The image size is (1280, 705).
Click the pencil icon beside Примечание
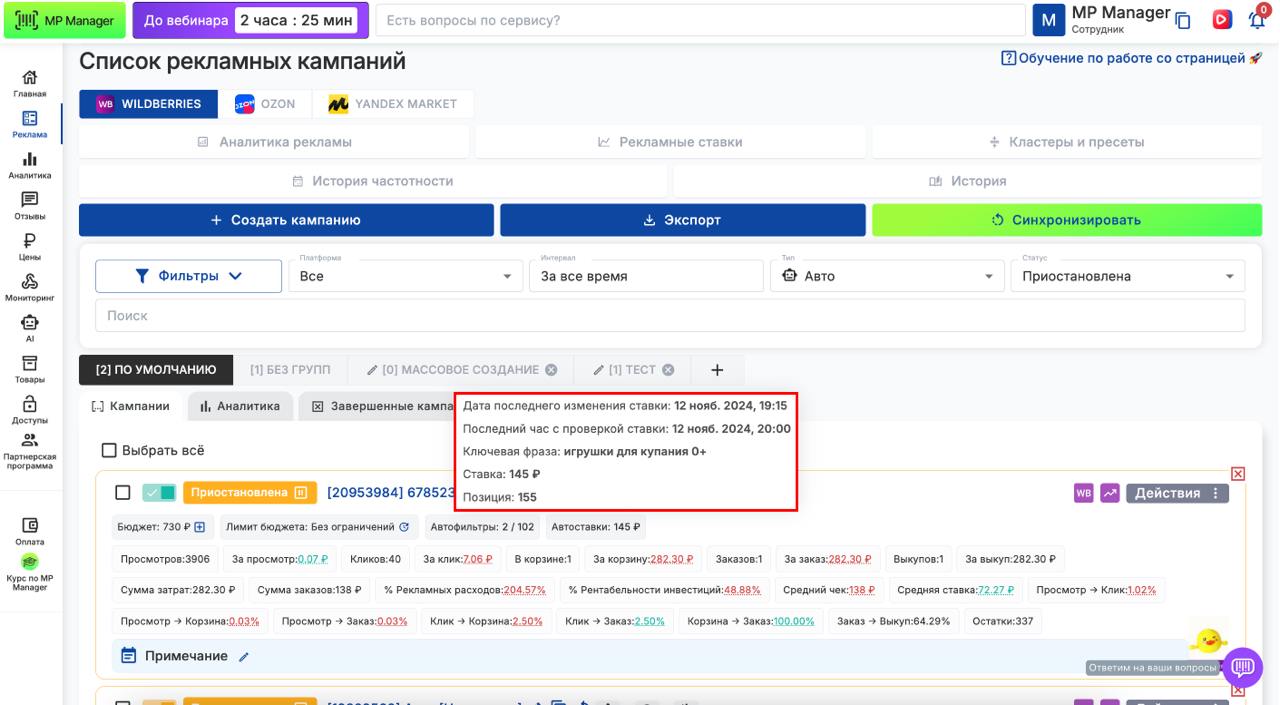[243, 657]
